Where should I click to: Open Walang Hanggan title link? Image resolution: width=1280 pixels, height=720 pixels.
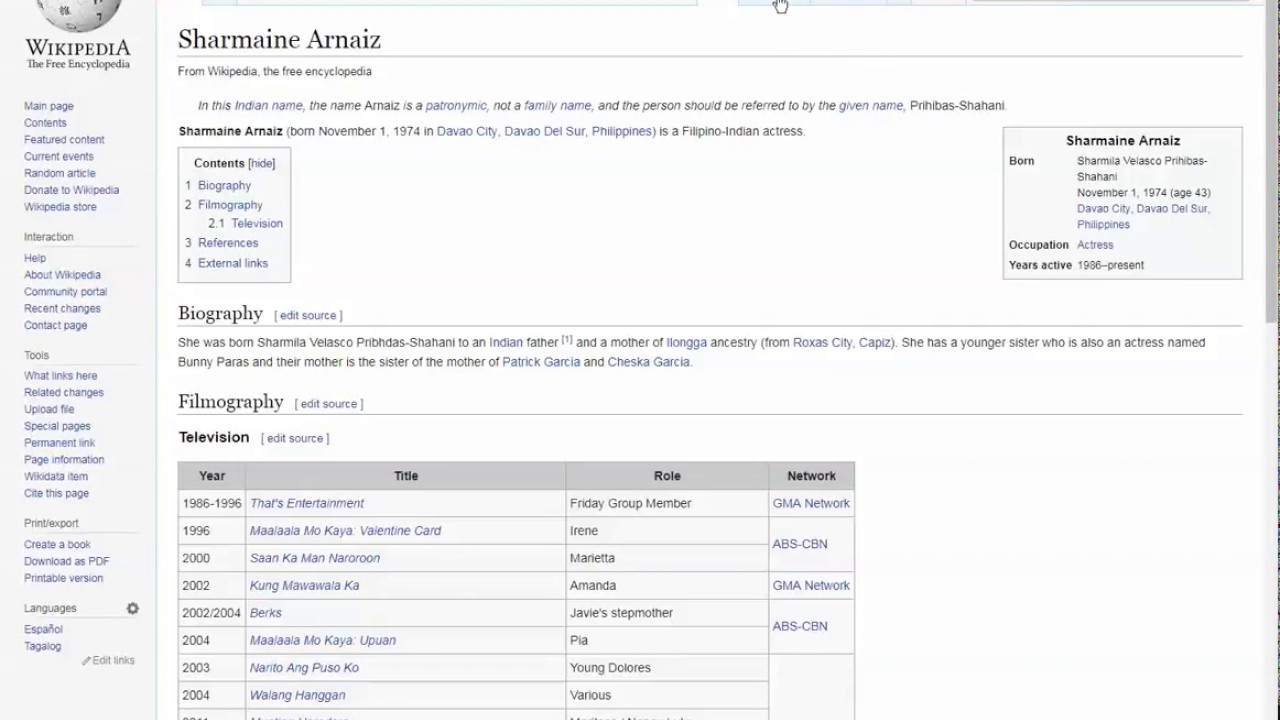298,695
